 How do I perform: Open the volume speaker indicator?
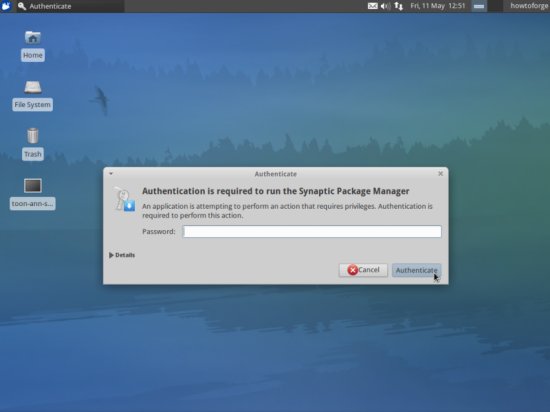[x=385, y=6]
